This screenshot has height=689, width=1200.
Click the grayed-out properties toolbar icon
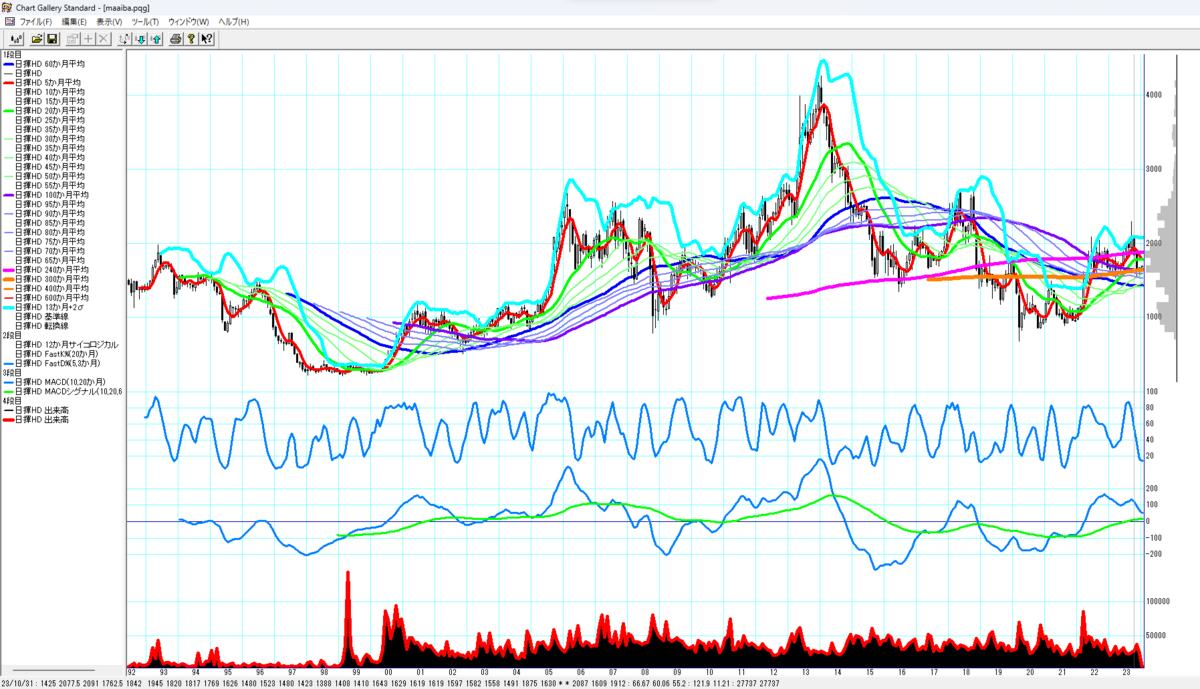(72, 39)
